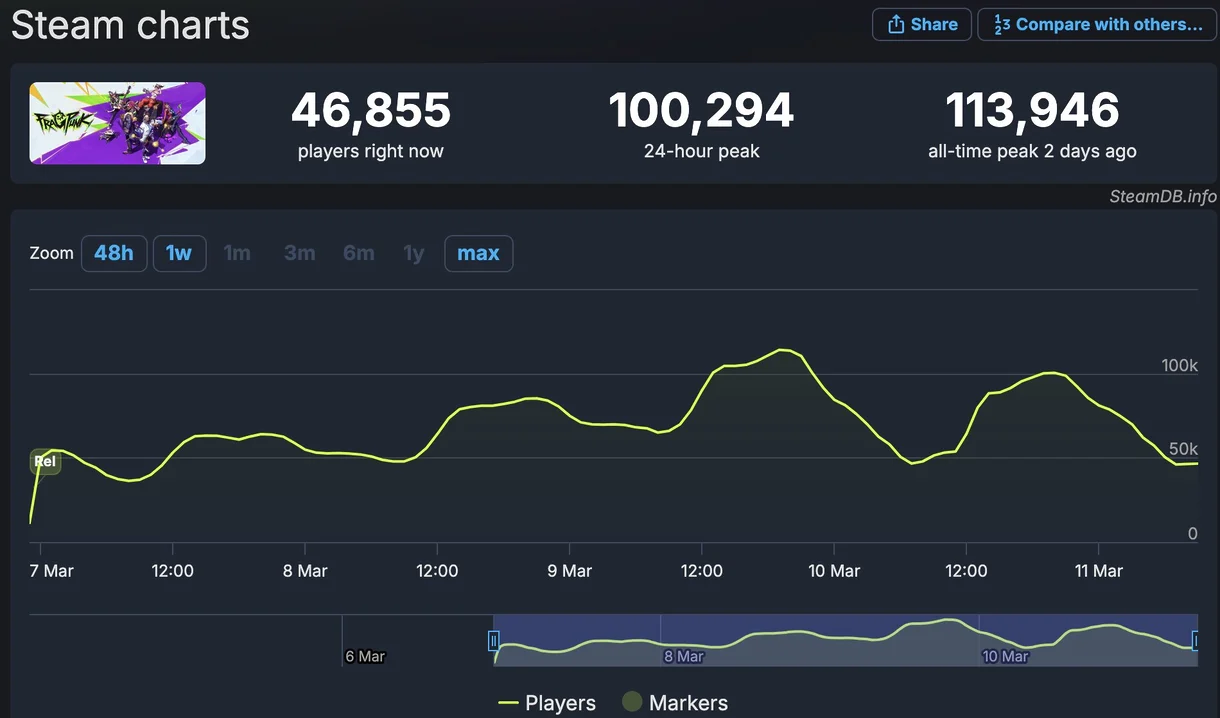Click the all-time peak 2 days ago text

click(1032, 152)
